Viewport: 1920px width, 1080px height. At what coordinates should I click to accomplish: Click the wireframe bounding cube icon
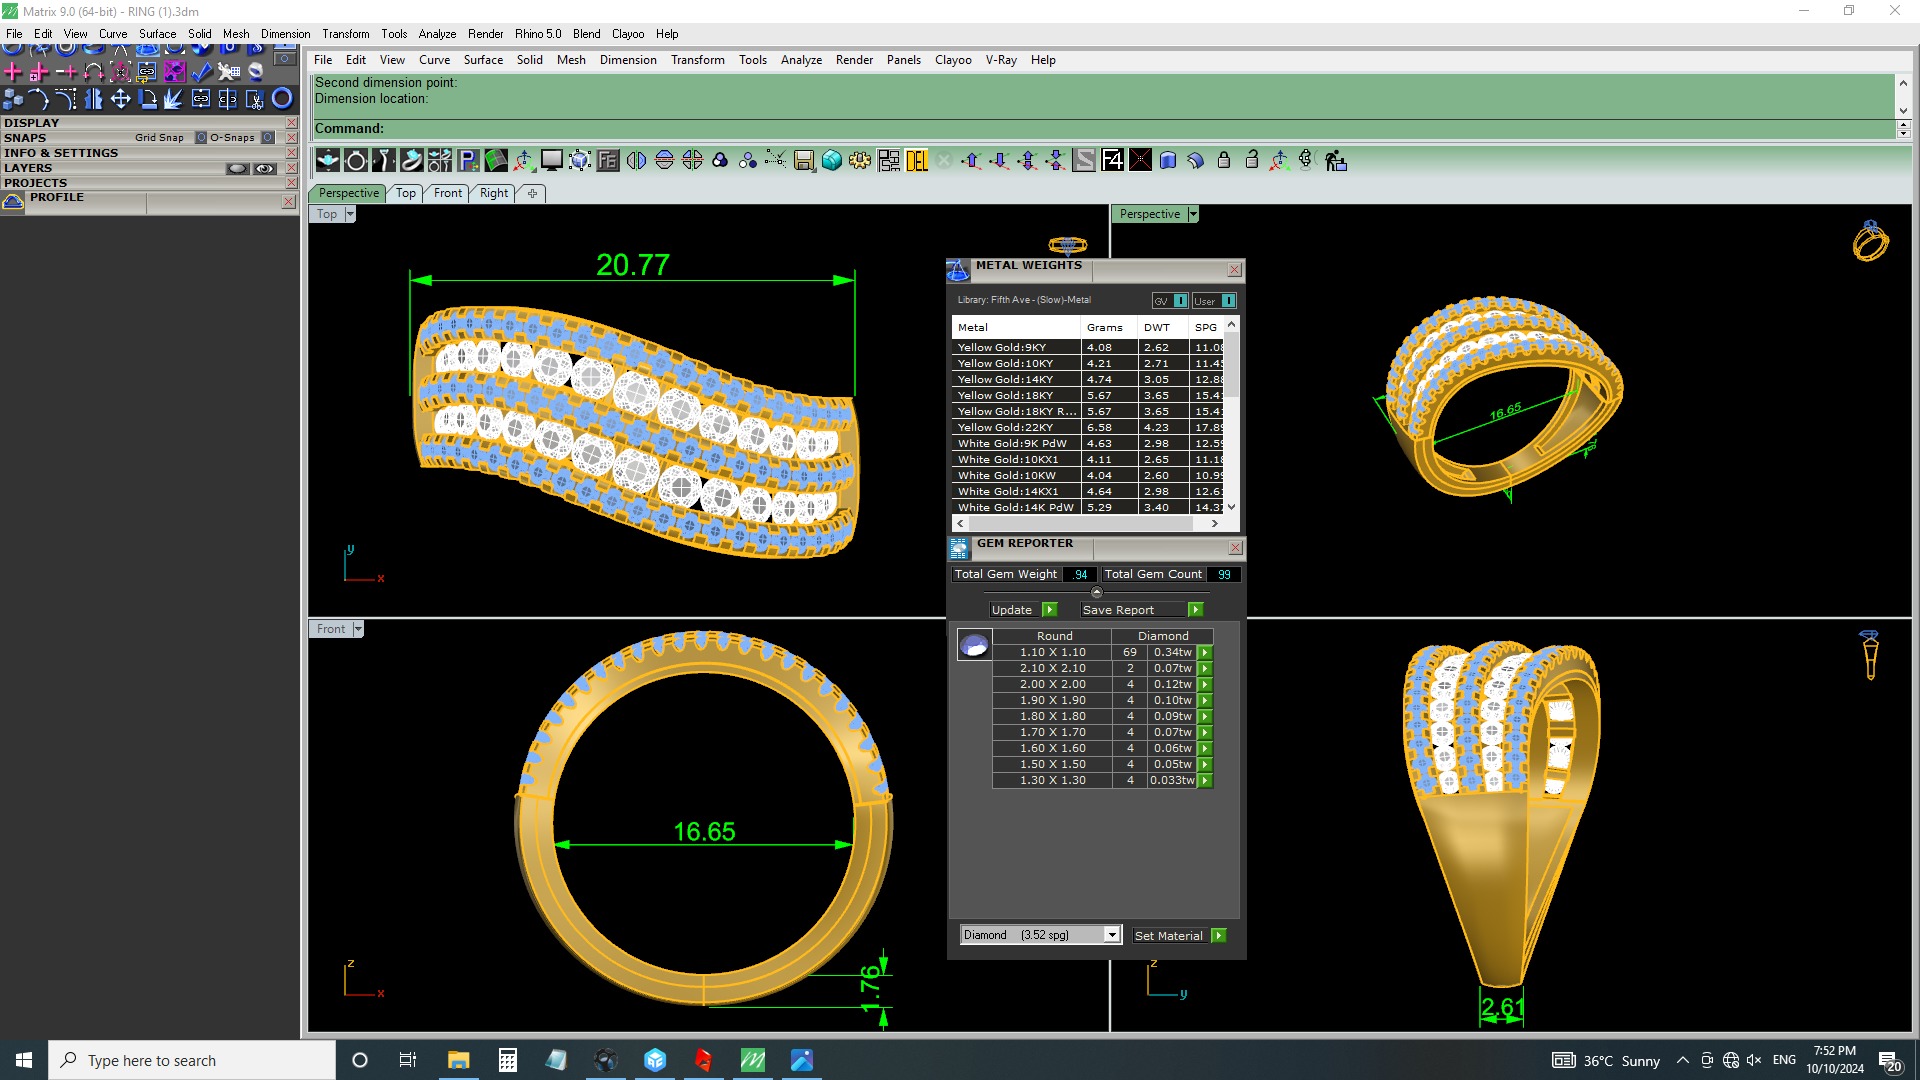click(x=579, y=160)
